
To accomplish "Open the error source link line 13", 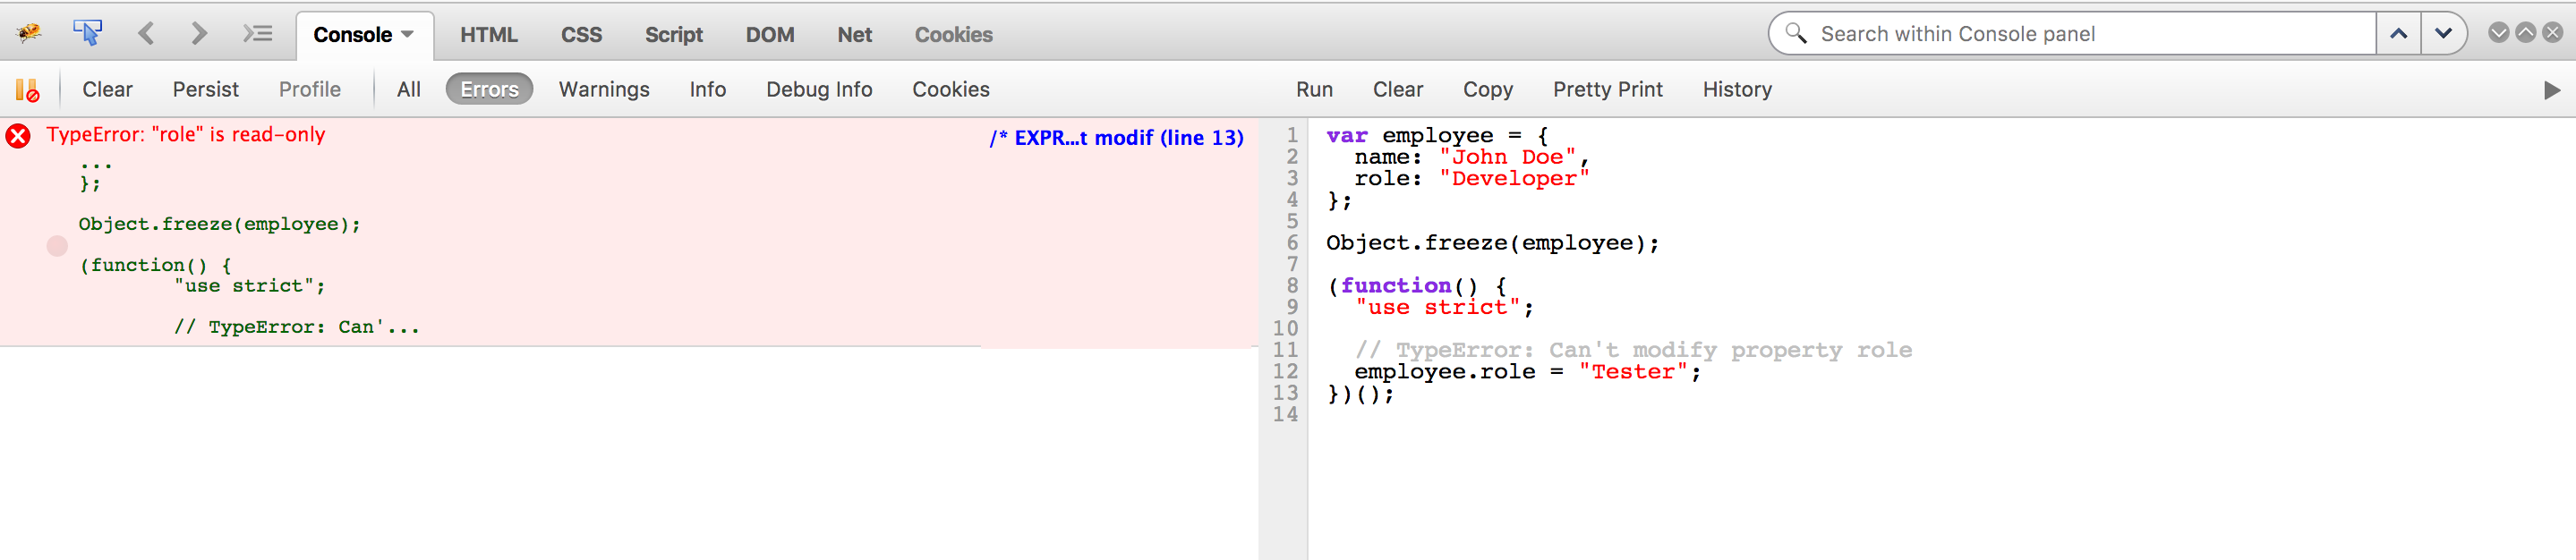I will tap(1116, 138).
